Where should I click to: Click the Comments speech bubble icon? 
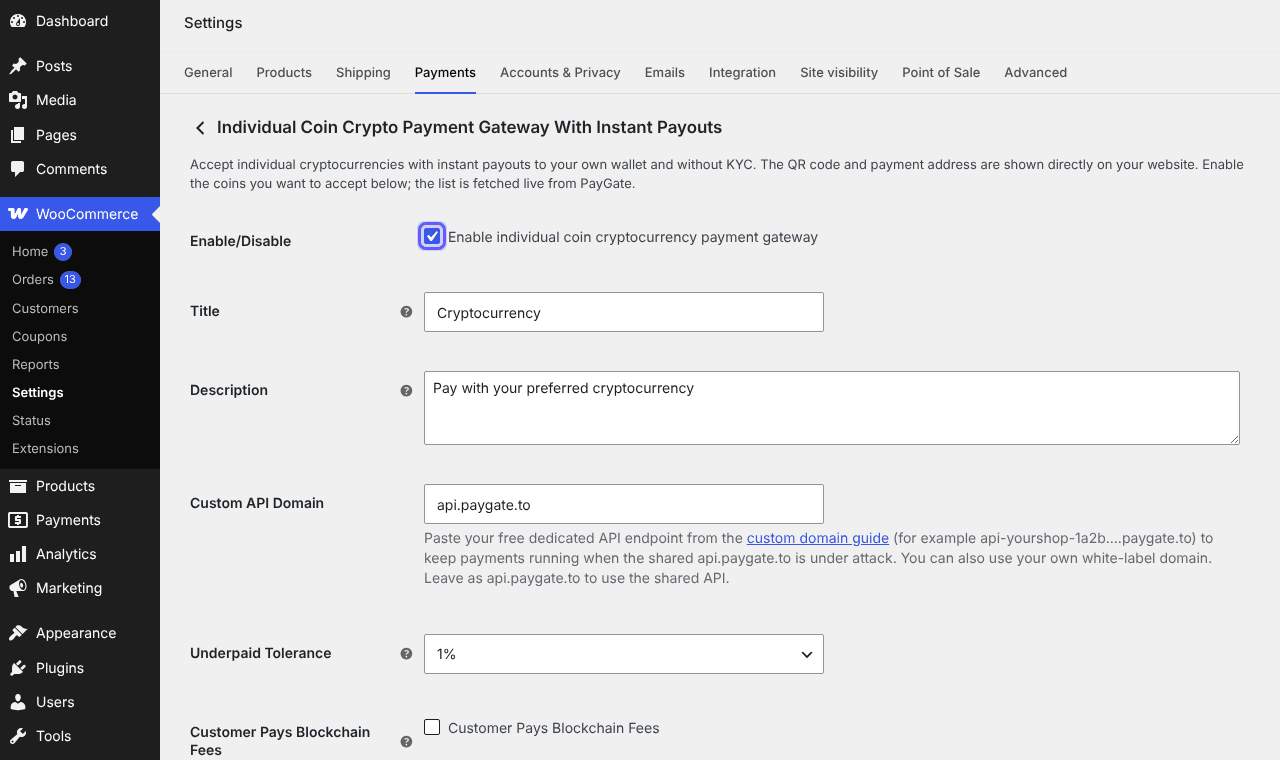tap(18, 169)
